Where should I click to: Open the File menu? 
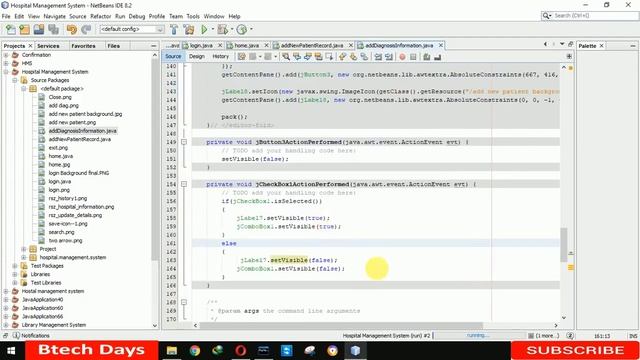click(x=6, y=16)
